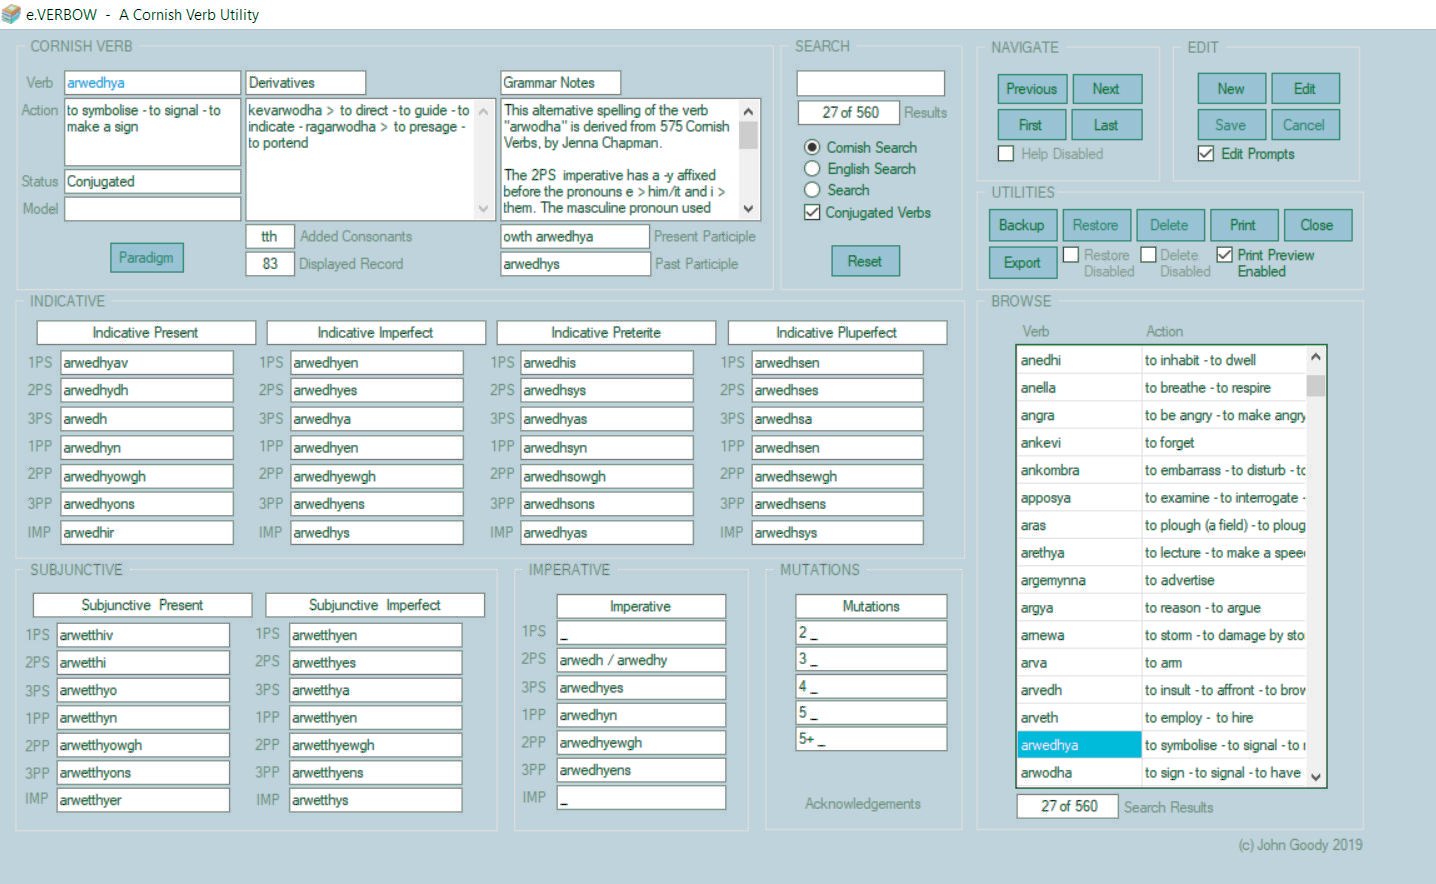Open the Paradigm view
Screen dimensions: 1436x884
(146, 257)
